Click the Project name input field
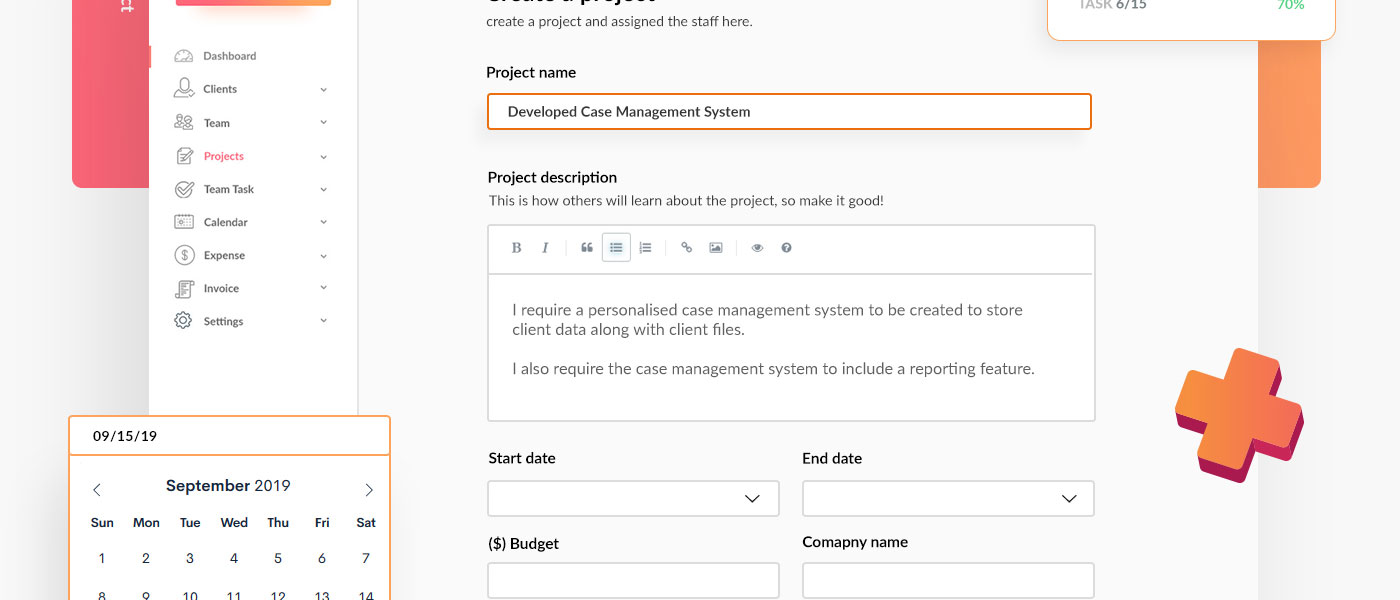Viewport: 1400px width, 600px height. tap(788, 112)
